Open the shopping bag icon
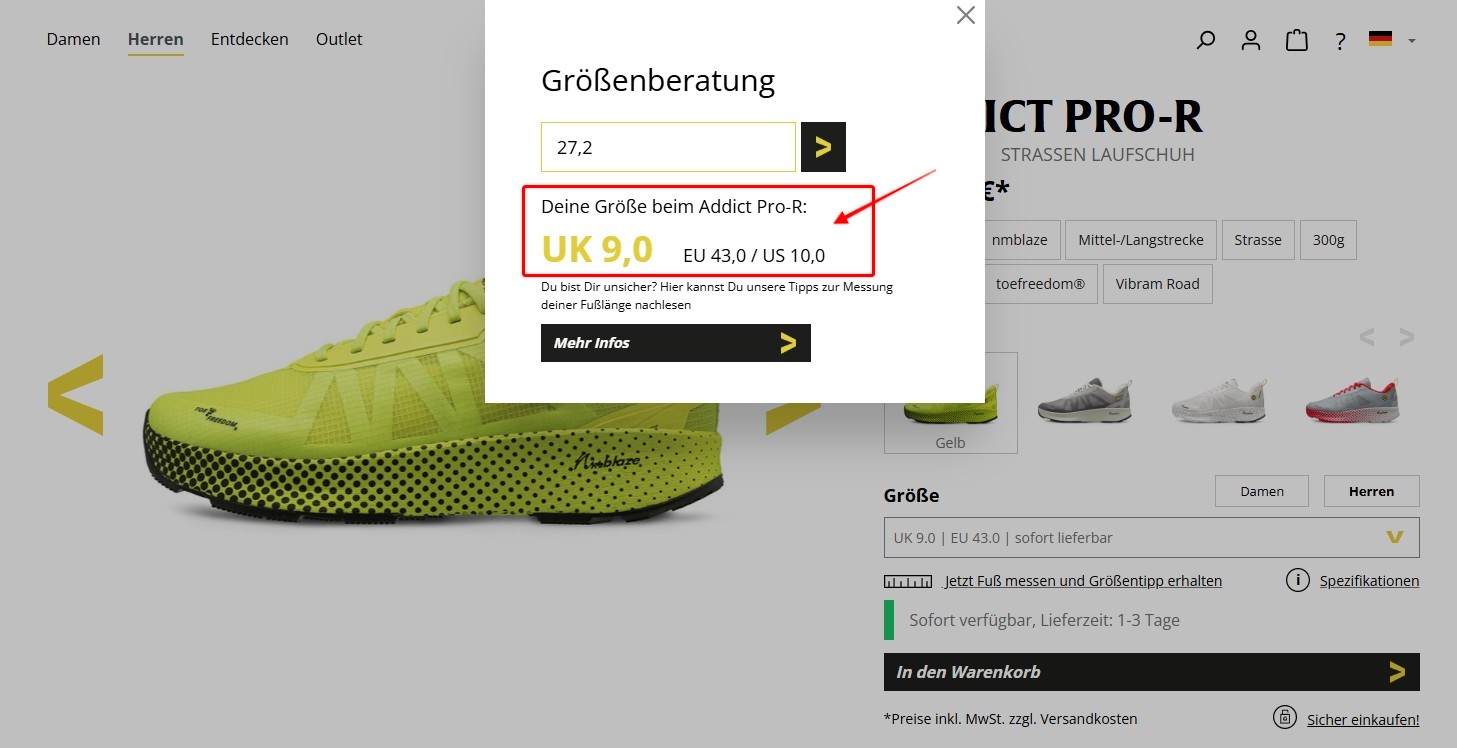The height and width of the screenshot is (748, 1457). click(1297, 40)
